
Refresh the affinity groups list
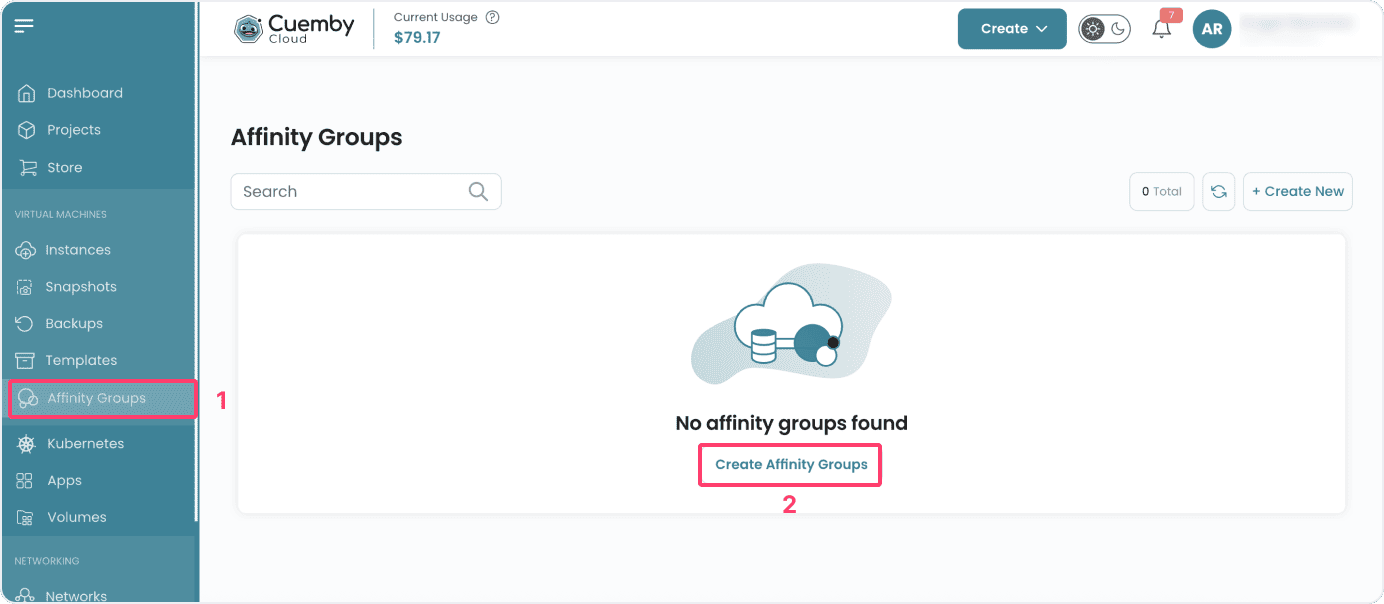pos(1218,191)
